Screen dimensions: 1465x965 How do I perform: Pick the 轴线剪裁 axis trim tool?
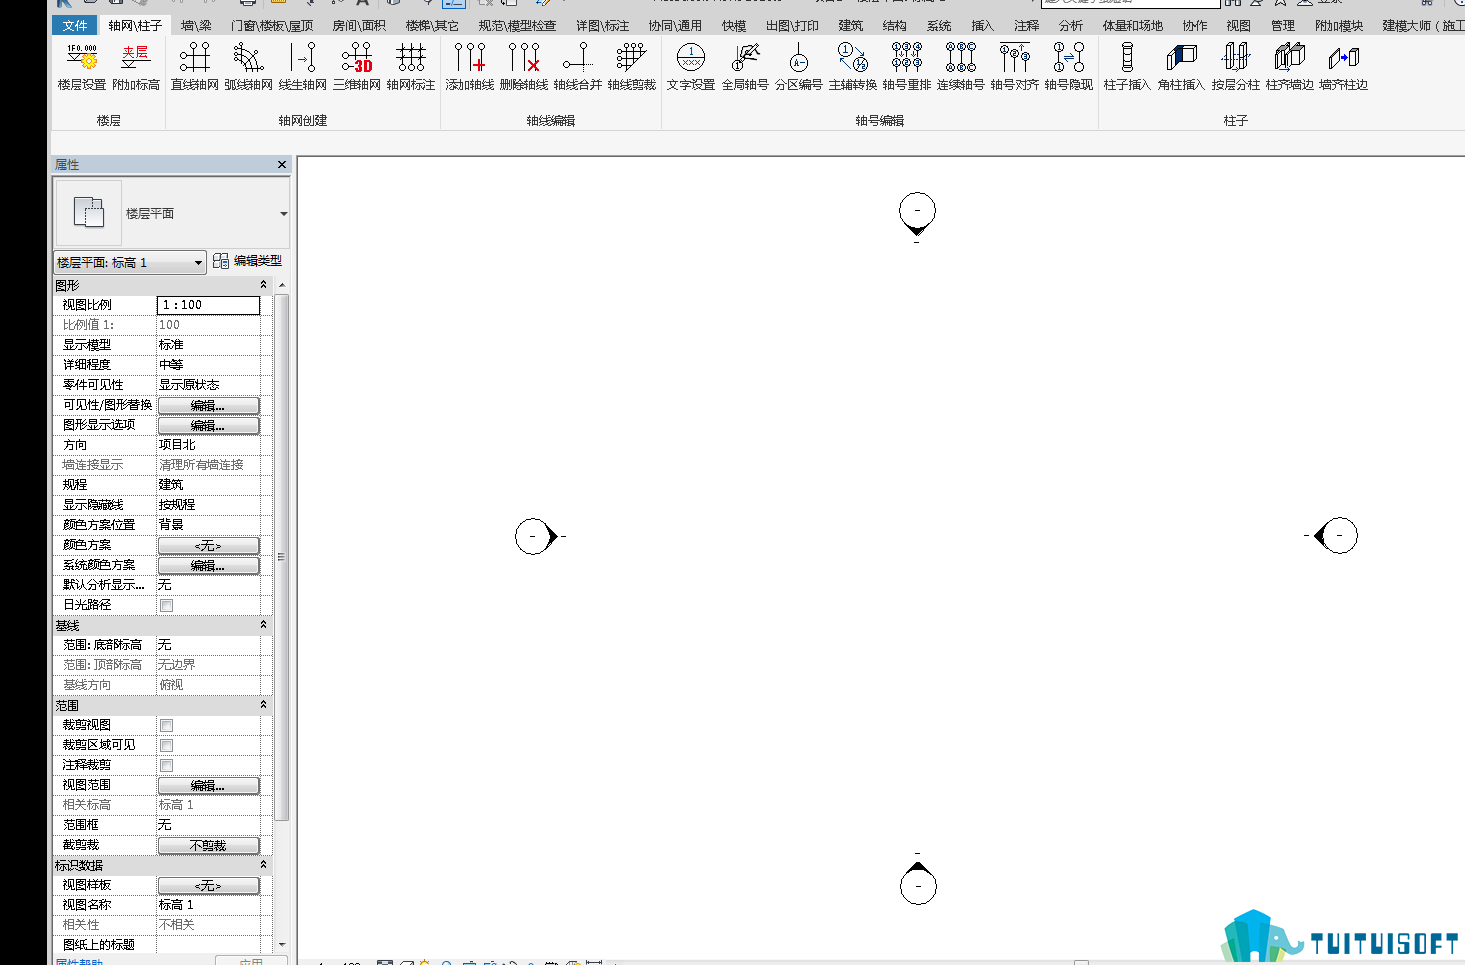(x=632, y=67)
